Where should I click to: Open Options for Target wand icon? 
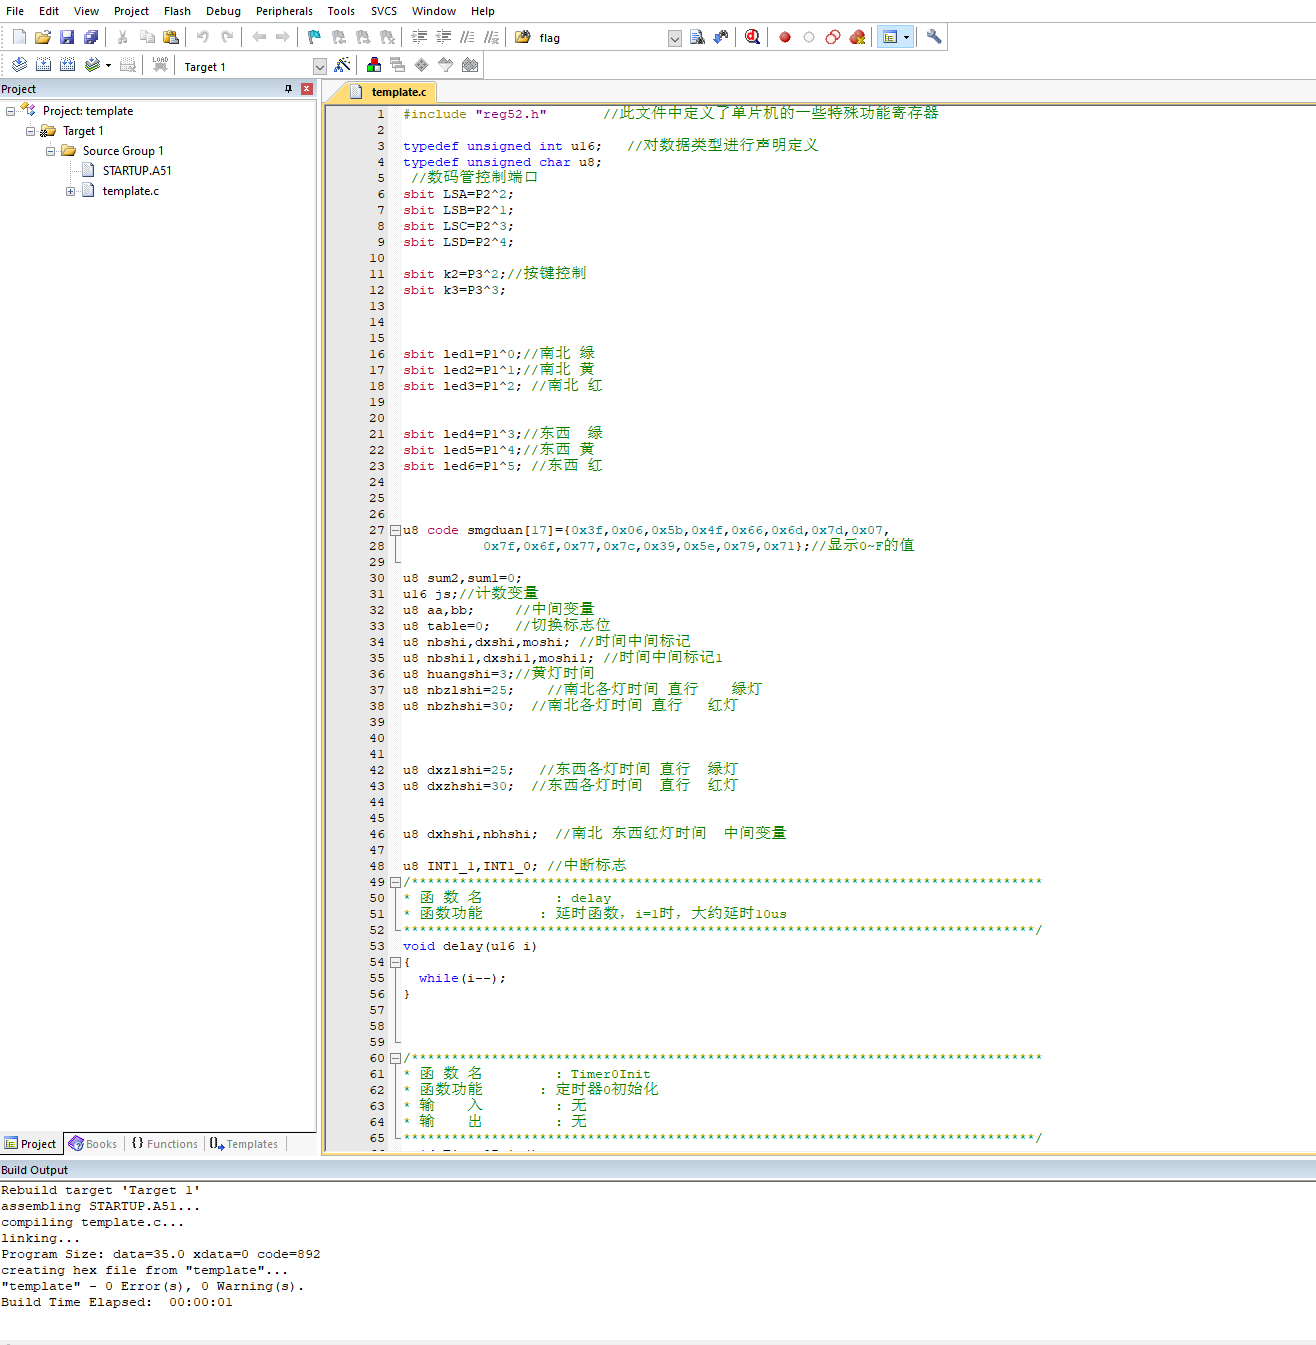[342, 66]
